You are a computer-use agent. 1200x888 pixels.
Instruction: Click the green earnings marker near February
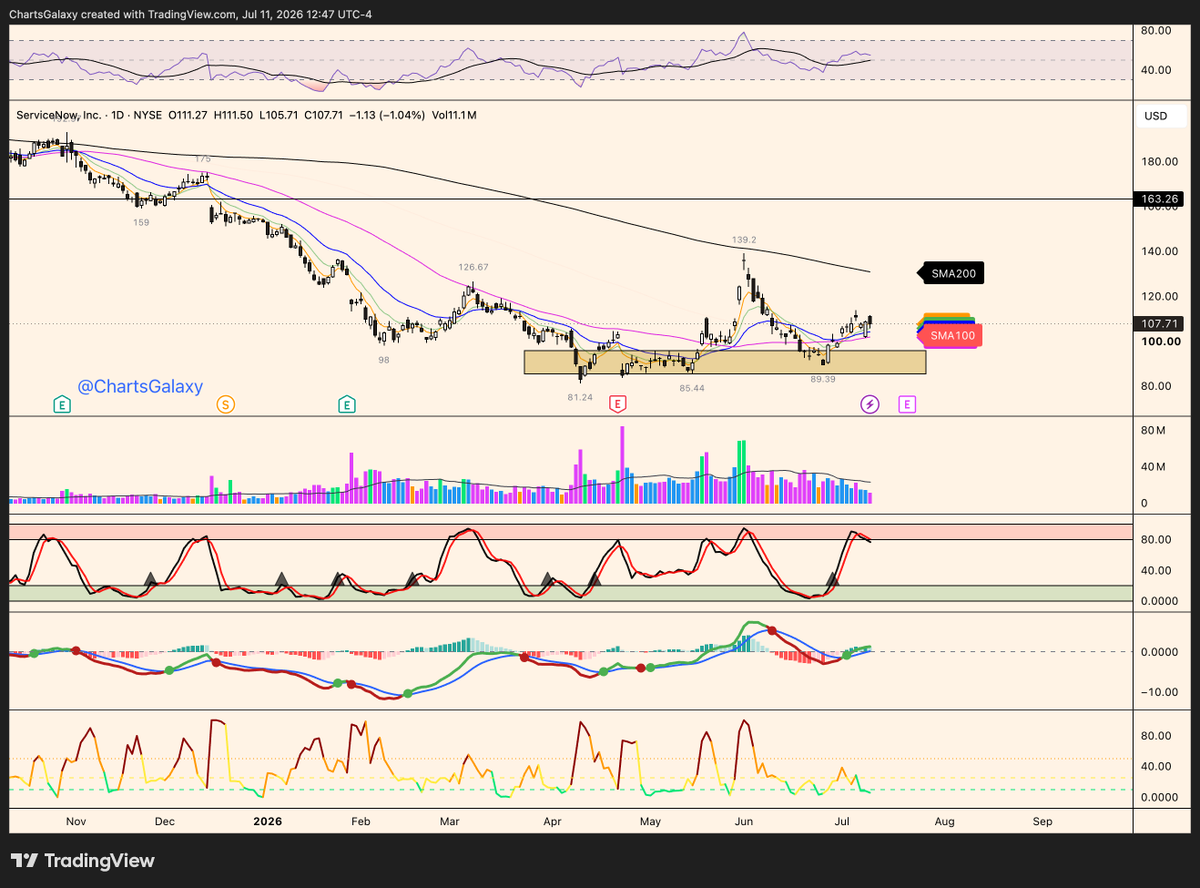point(346,404)
